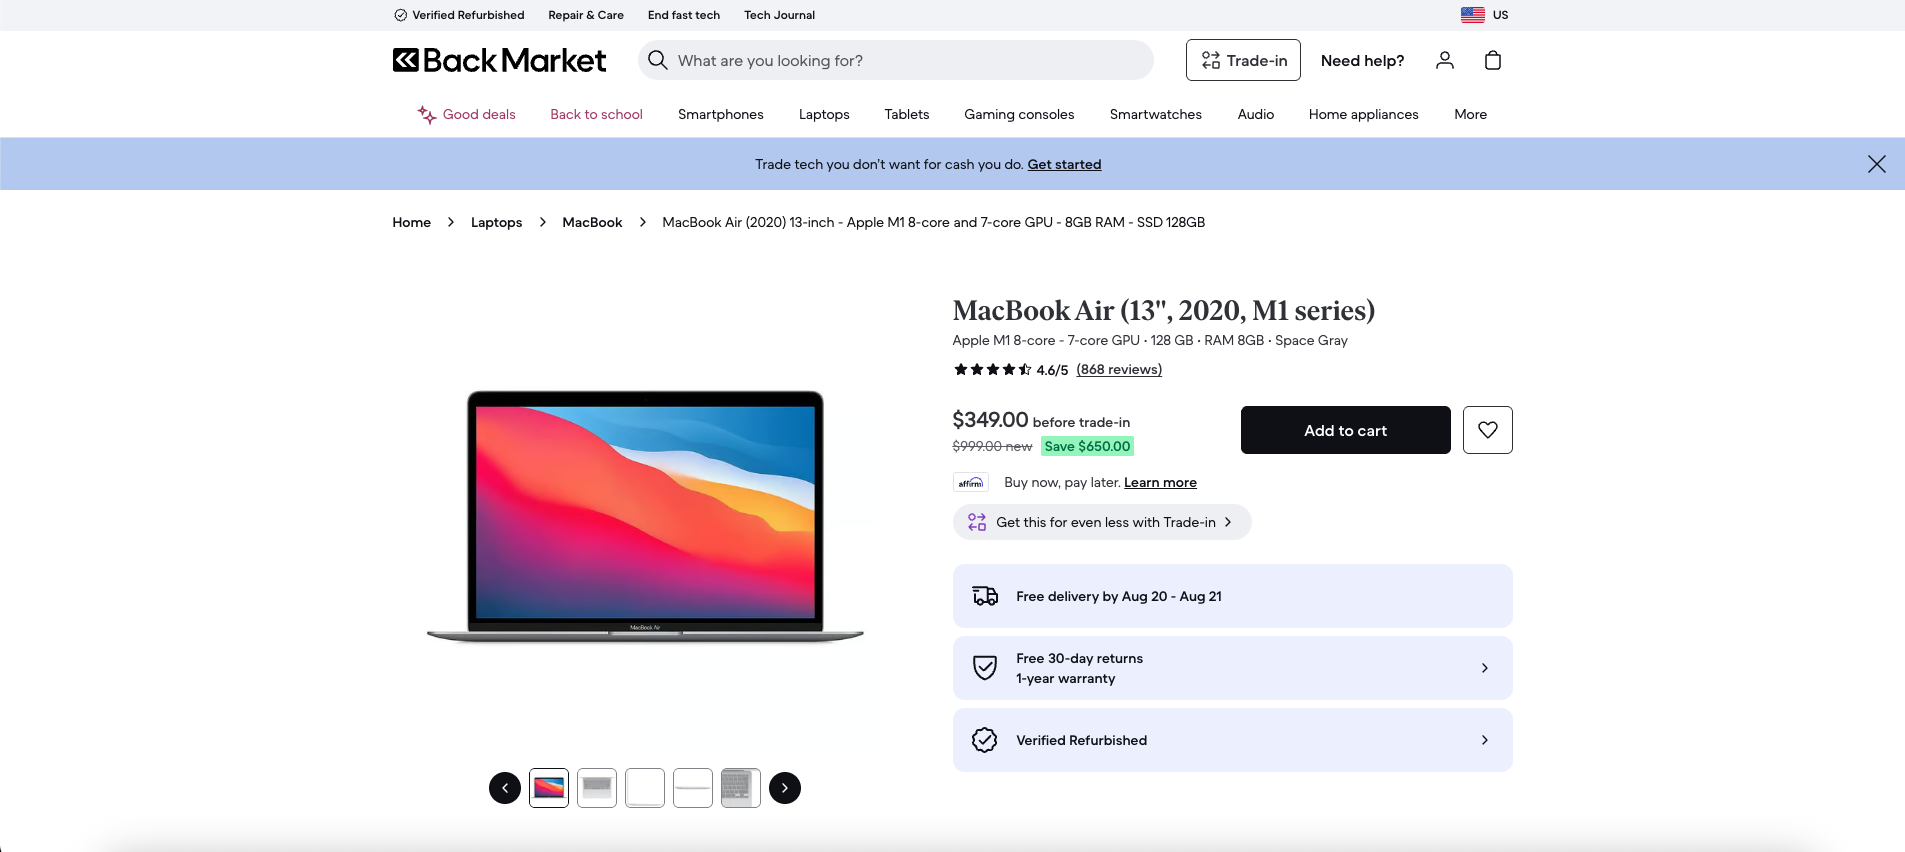Dismiss the trade-in banner with the X
Screen dimensions: 1905x852
1877,163
